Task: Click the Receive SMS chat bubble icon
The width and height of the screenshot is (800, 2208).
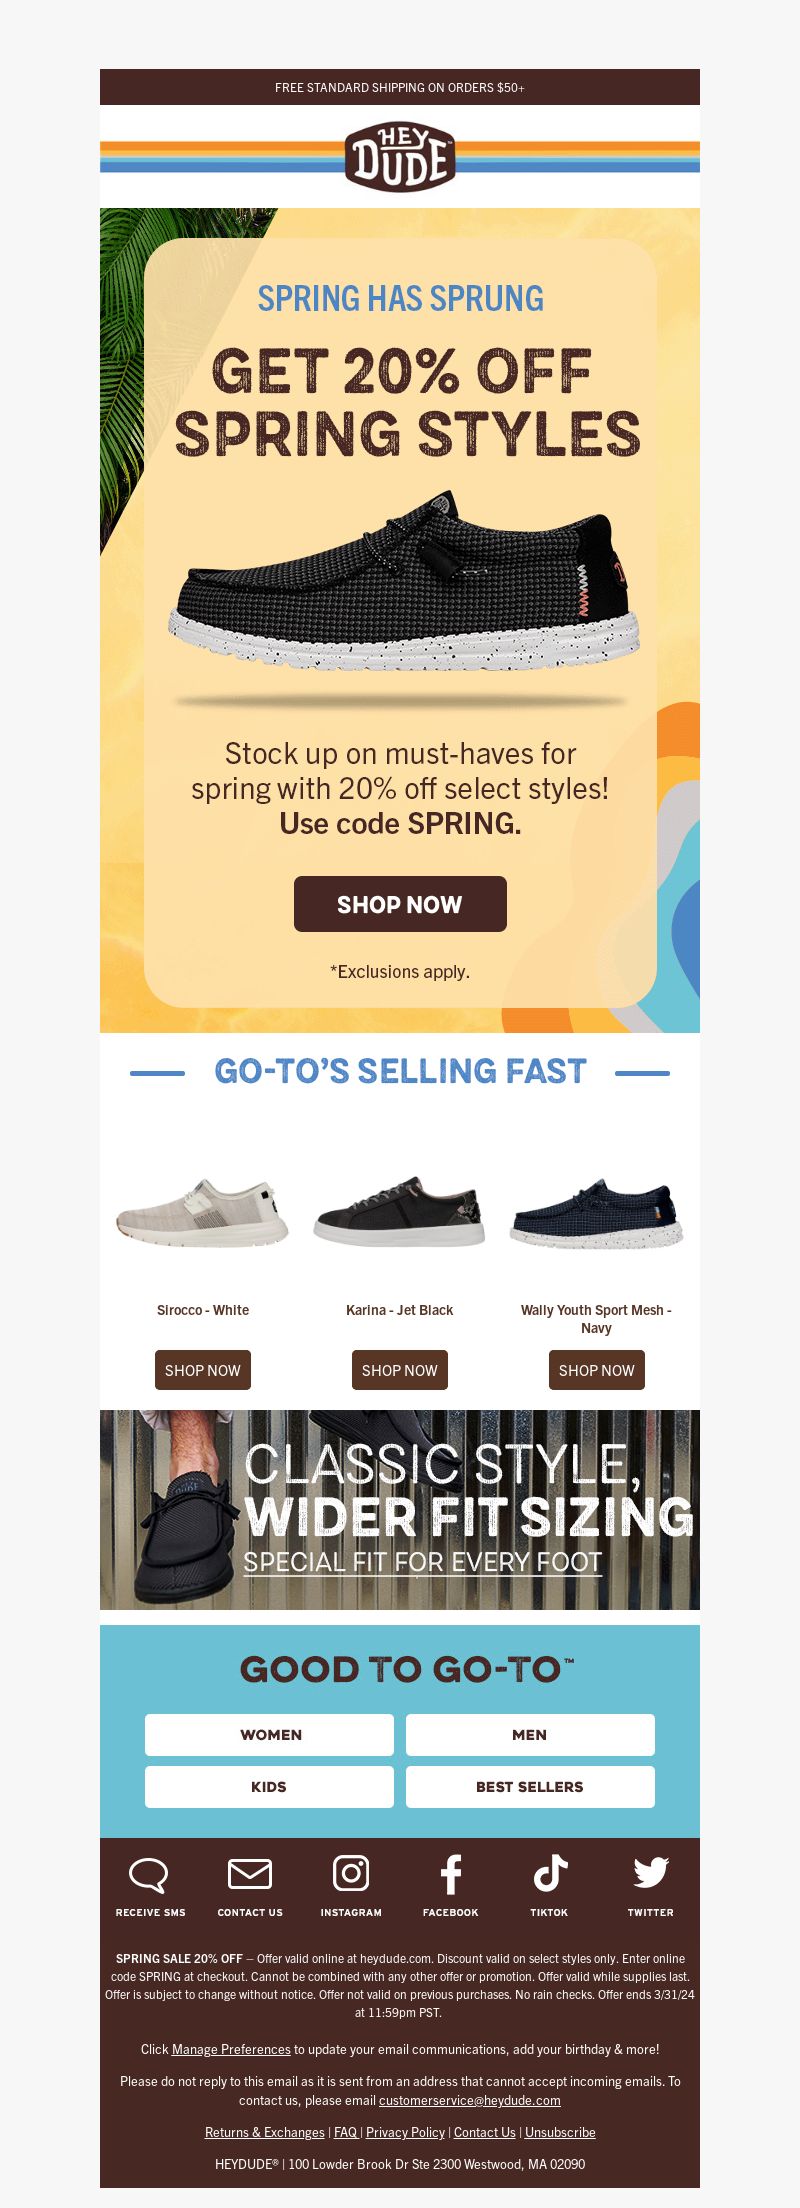Action: click(x=149, y=1875)
